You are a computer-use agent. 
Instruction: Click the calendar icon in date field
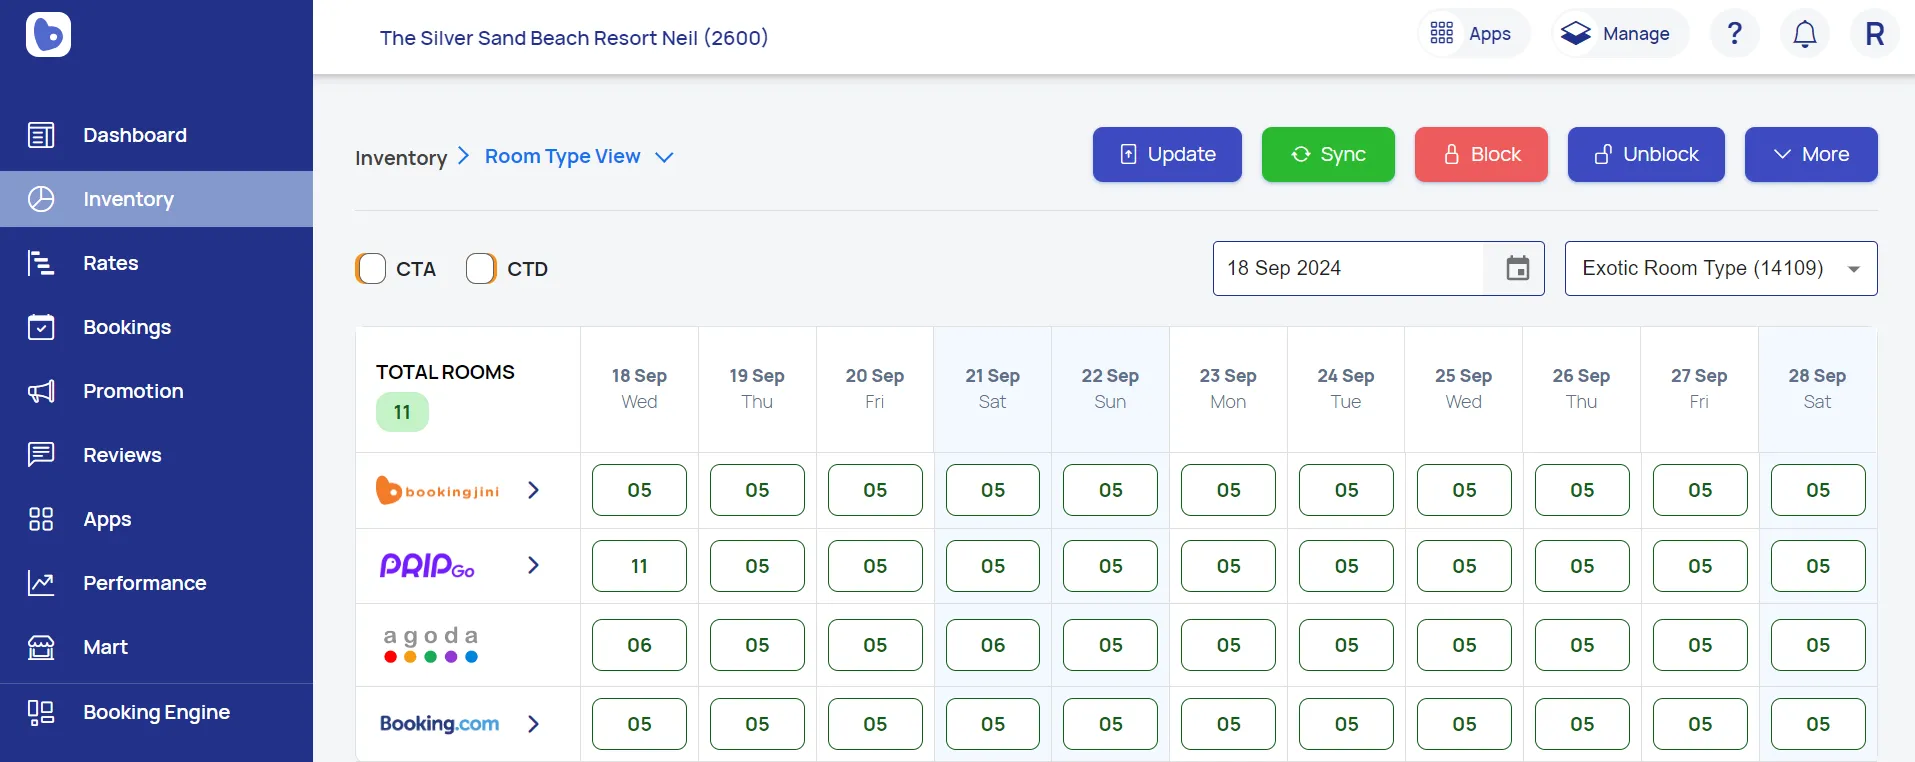pos(1517,268)
